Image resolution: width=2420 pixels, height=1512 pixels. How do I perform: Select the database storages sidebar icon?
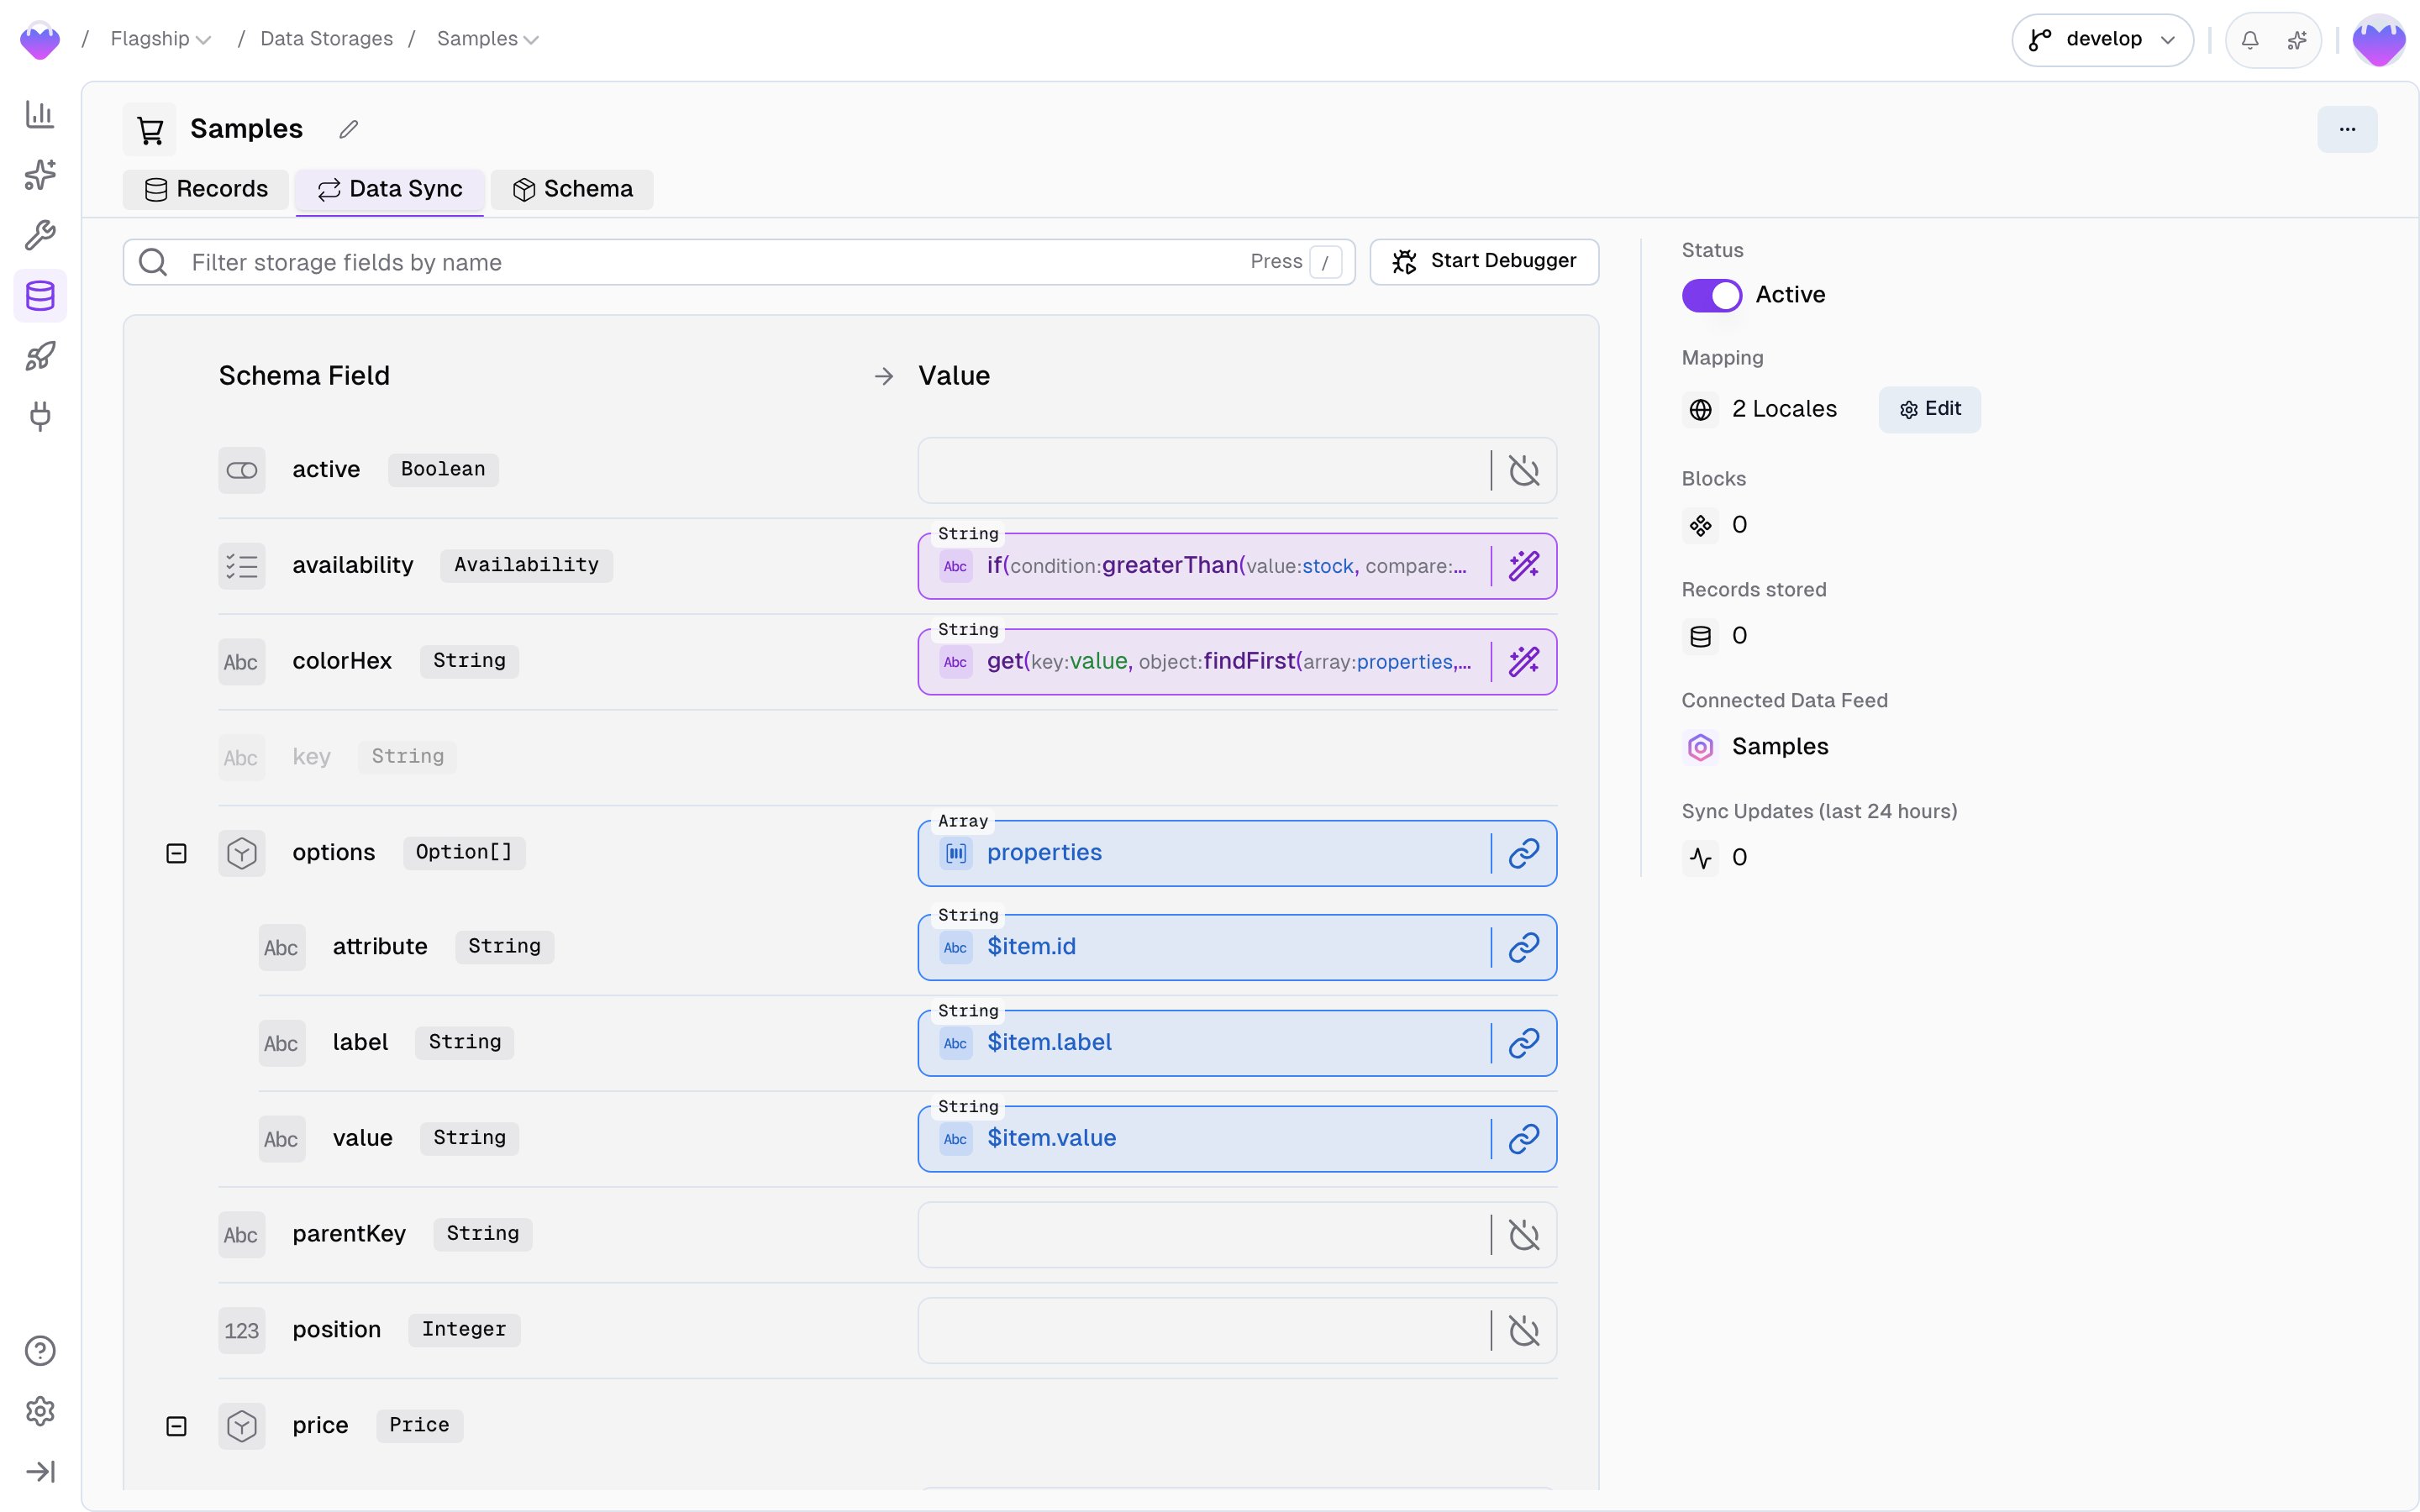pos(40,296)
